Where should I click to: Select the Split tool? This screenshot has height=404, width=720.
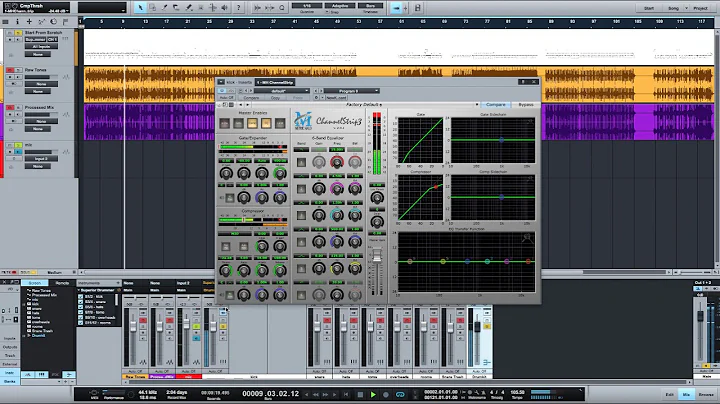164,8
